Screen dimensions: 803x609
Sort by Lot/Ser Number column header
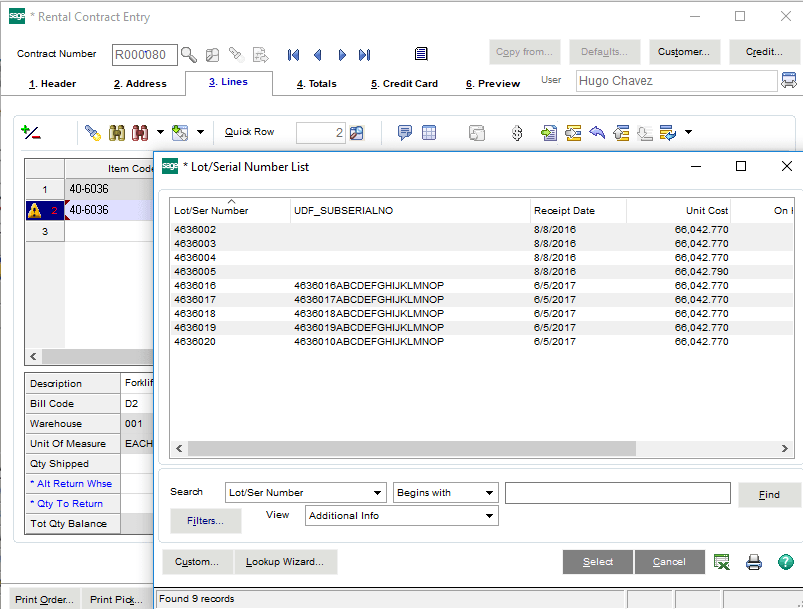(x=230, y=211)
